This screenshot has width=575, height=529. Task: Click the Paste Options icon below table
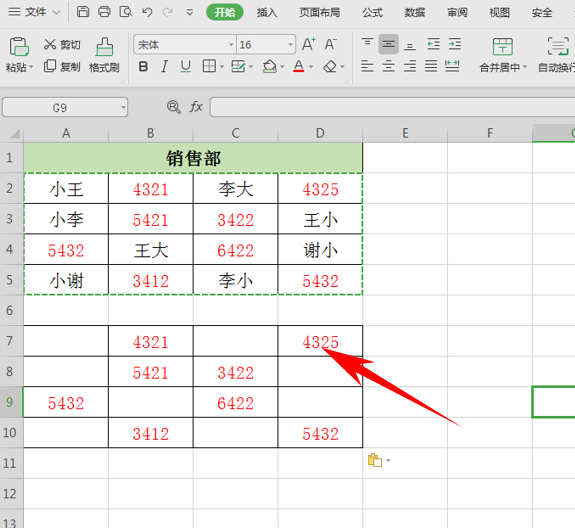(375, 460)
